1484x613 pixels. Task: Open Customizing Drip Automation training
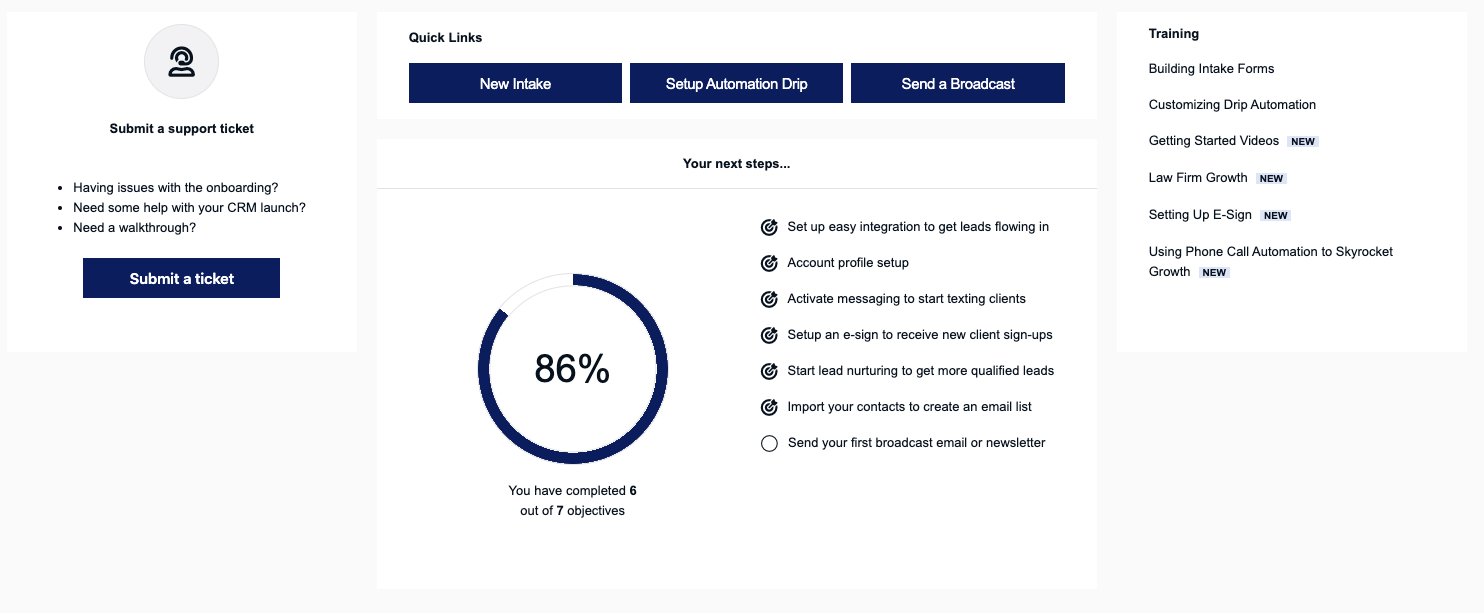[1232, 105]
